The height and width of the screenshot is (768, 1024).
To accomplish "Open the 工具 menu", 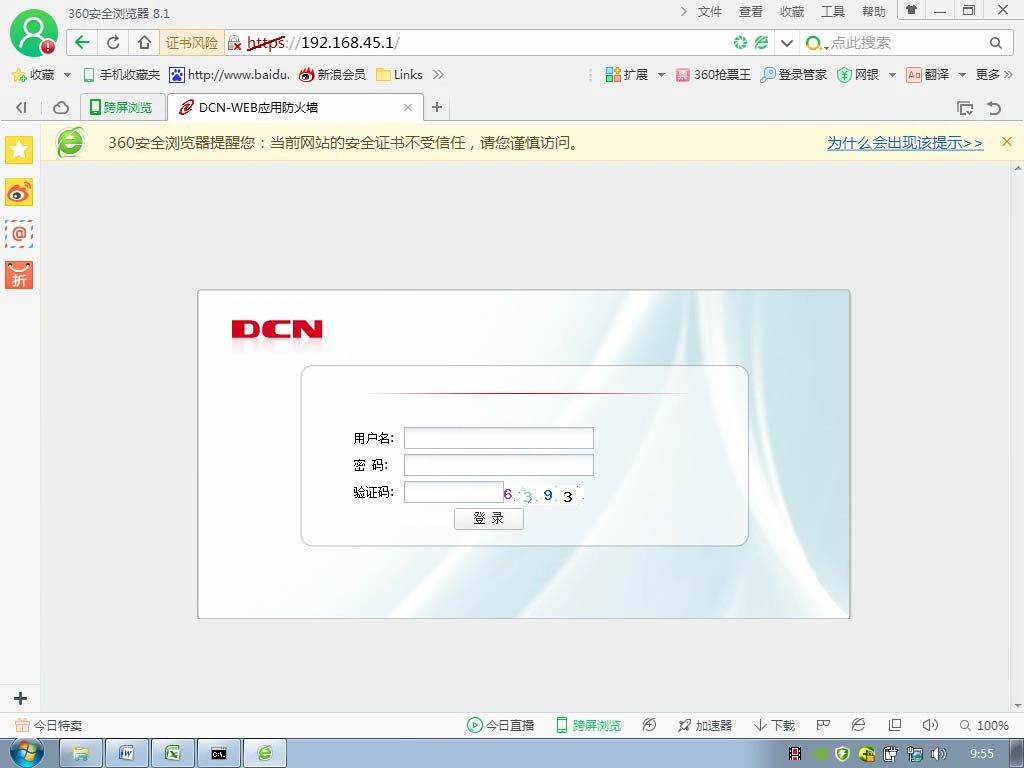I will (833, 12).
